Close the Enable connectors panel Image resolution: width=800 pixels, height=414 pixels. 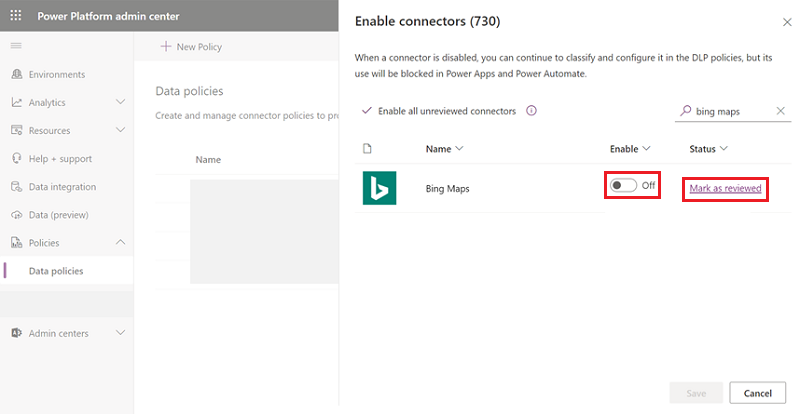[785, 20]
